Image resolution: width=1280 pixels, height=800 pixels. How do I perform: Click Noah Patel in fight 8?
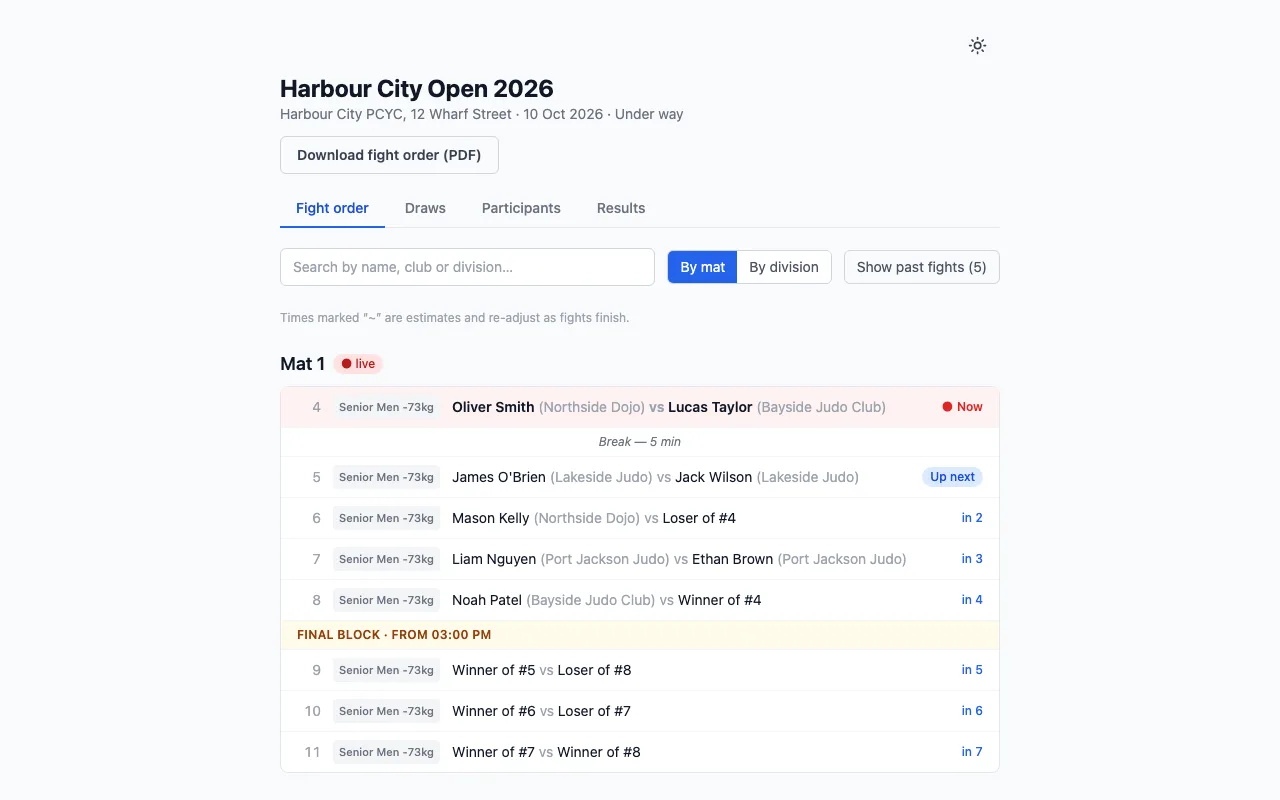click(x=487, y=600)
